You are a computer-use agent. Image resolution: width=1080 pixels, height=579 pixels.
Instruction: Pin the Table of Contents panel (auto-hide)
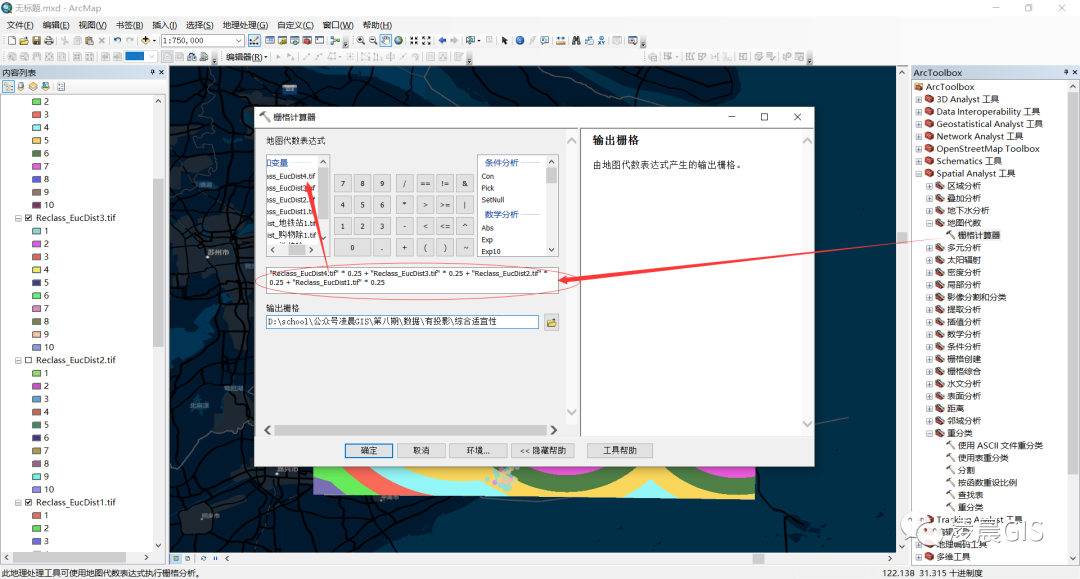tap(152, 72)
